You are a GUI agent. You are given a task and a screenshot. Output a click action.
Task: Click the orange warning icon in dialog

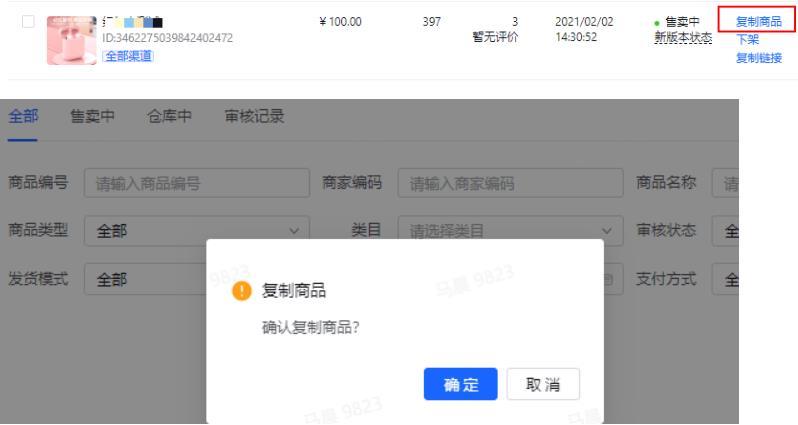239,290
